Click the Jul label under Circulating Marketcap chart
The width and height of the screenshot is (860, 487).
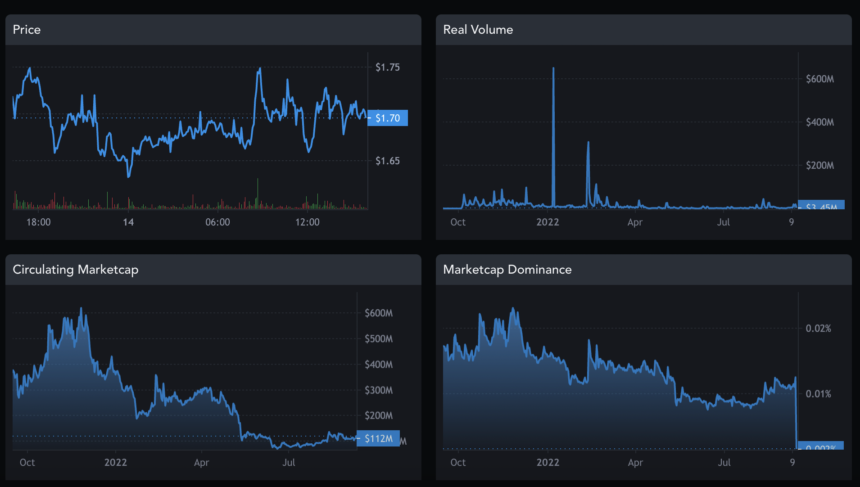pyautogui.click(x=289, y=462)
